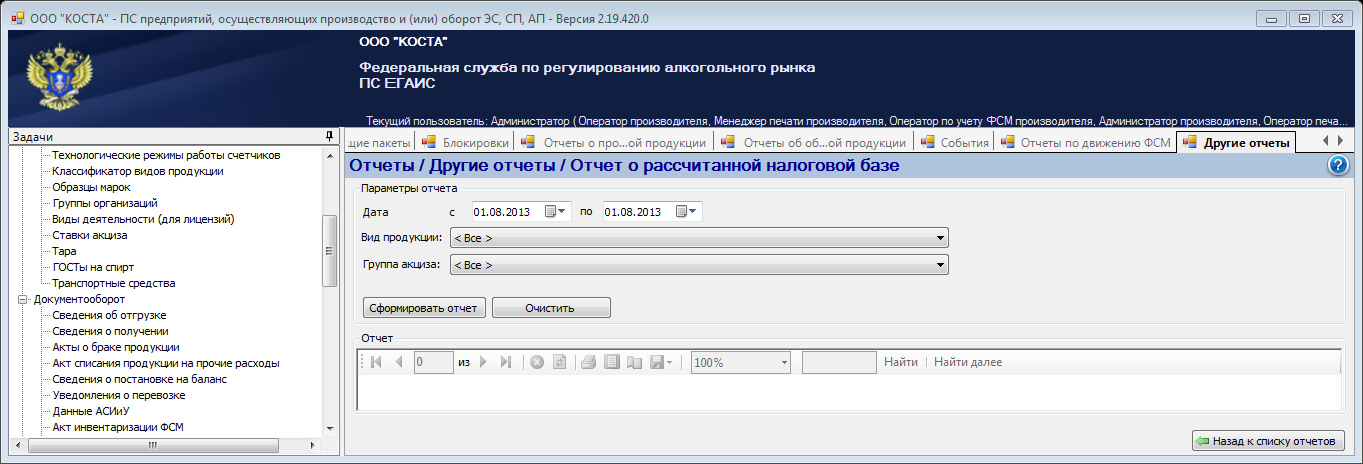Pin the Задачи panel
Screen dimensions: 1363x464
tap(329, 136)
